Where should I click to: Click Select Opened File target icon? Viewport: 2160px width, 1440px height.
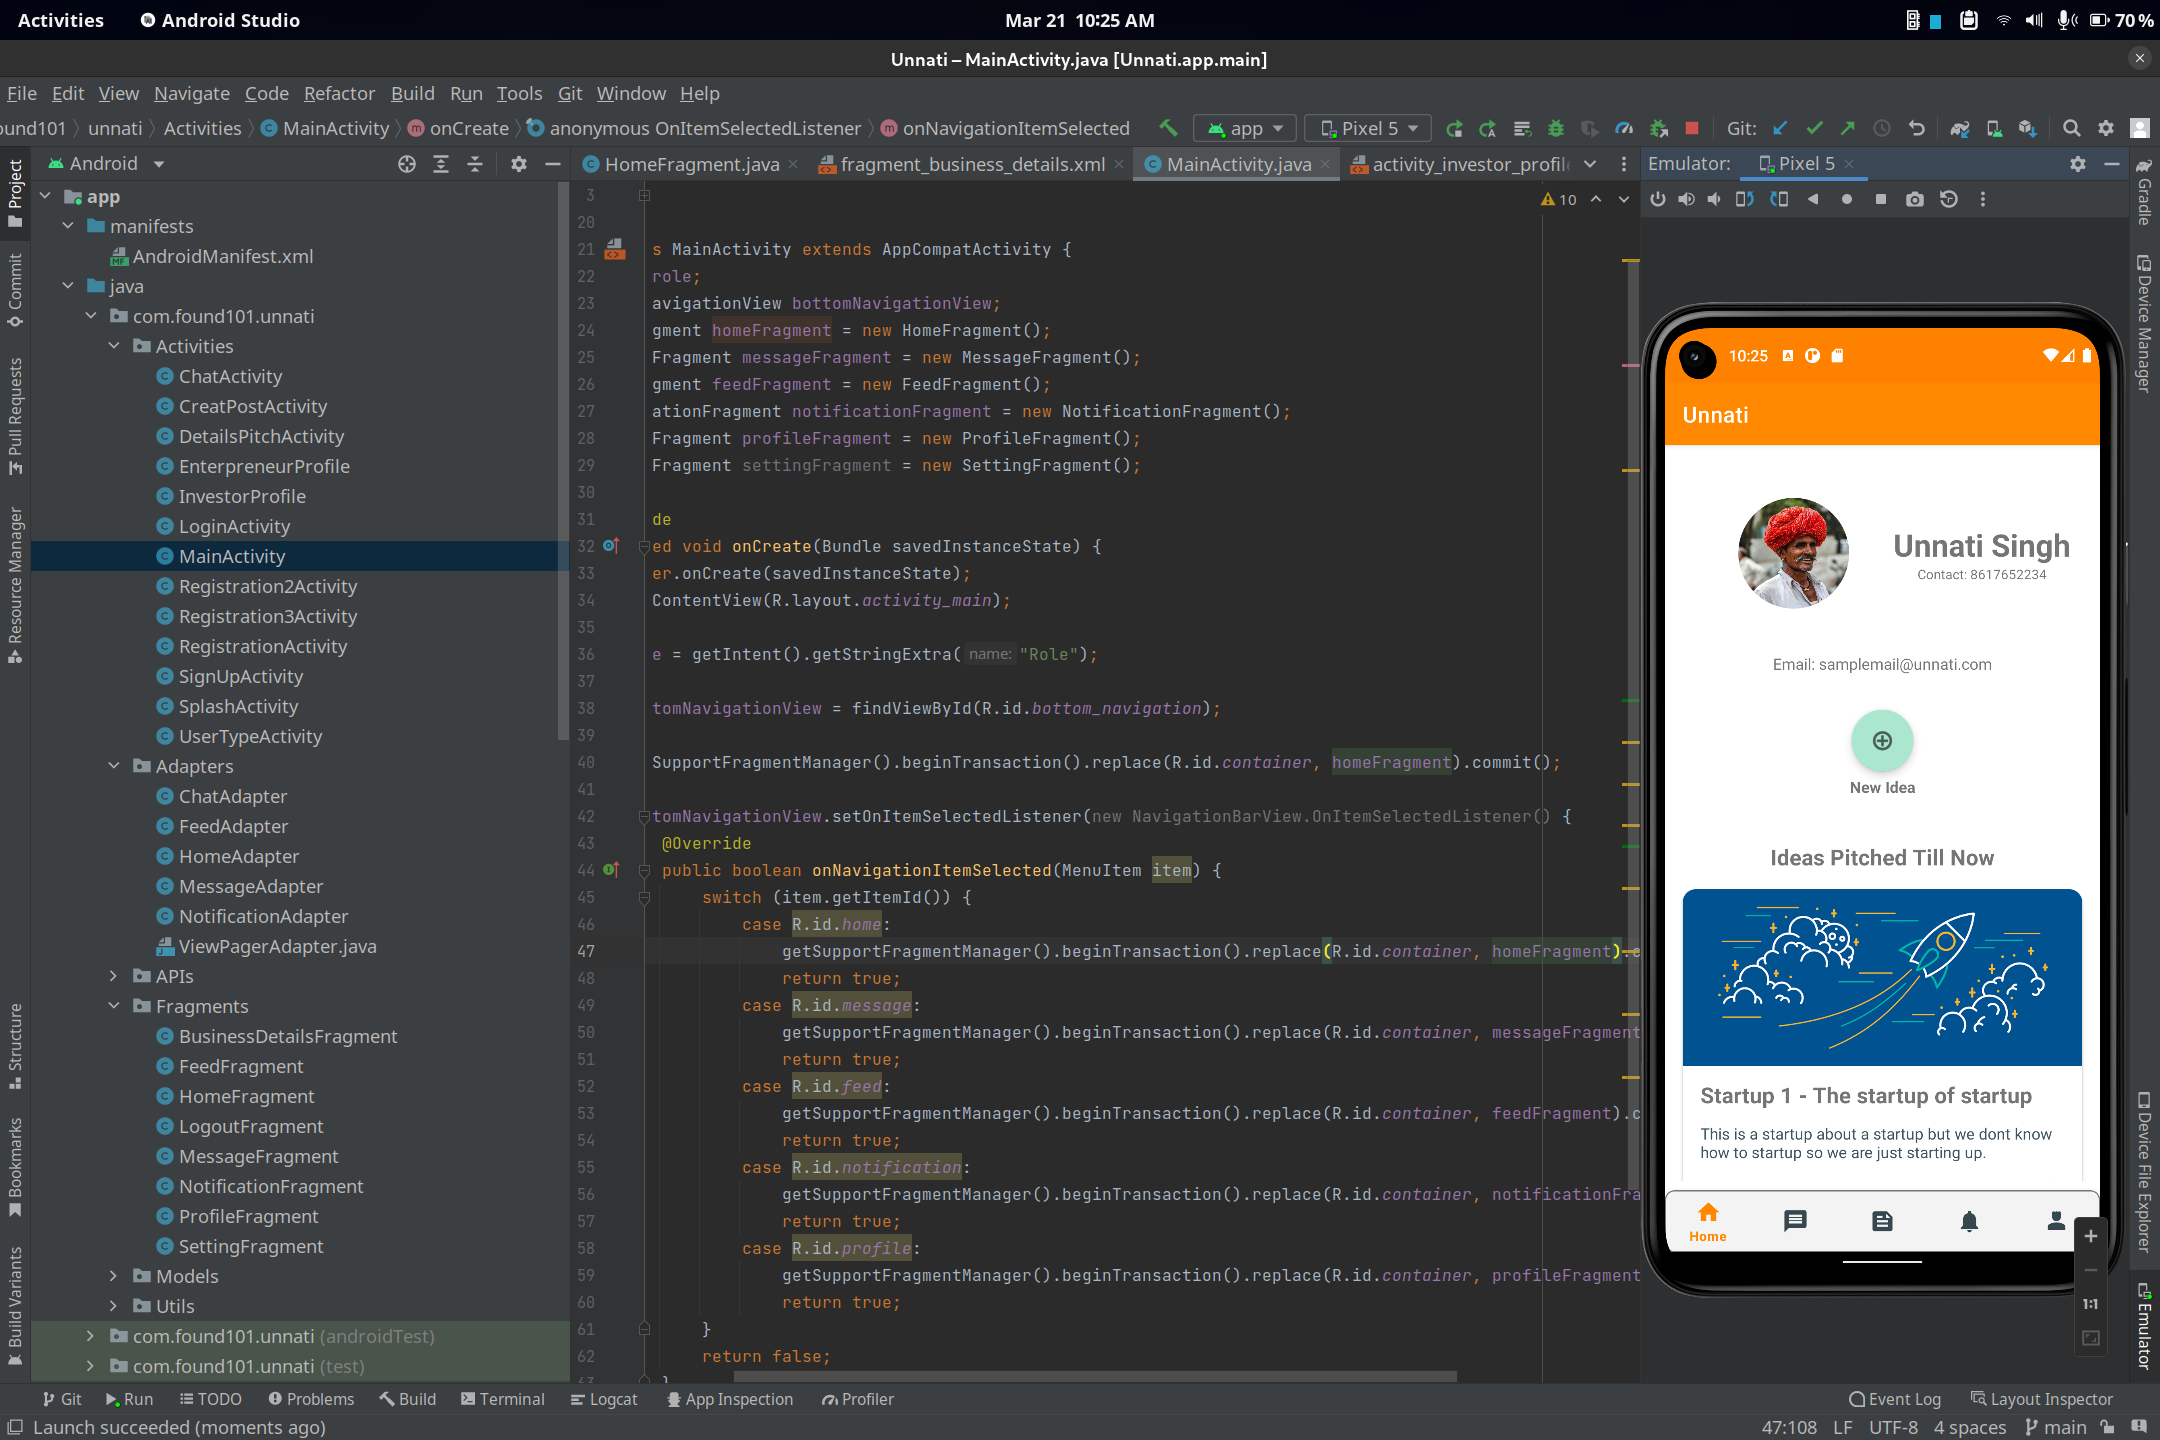(x=407, y=164)
